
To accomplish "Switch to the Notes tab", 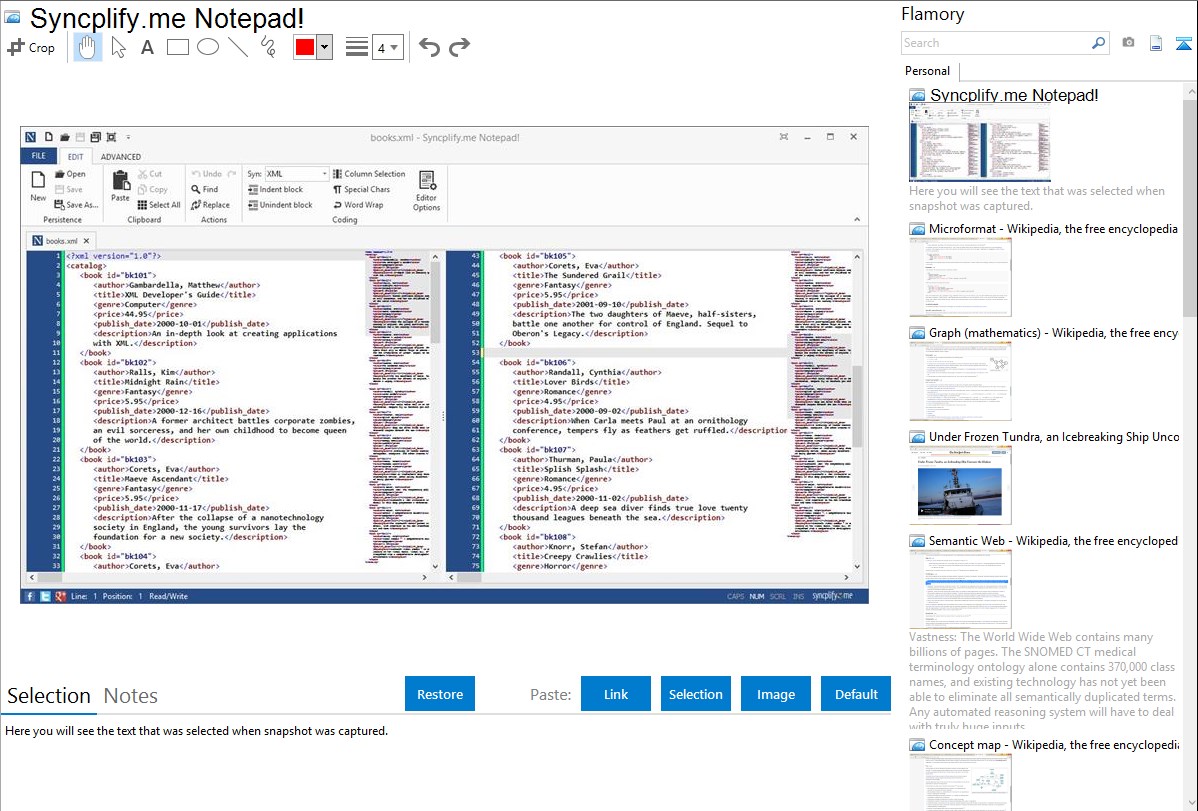I will 131,696.
